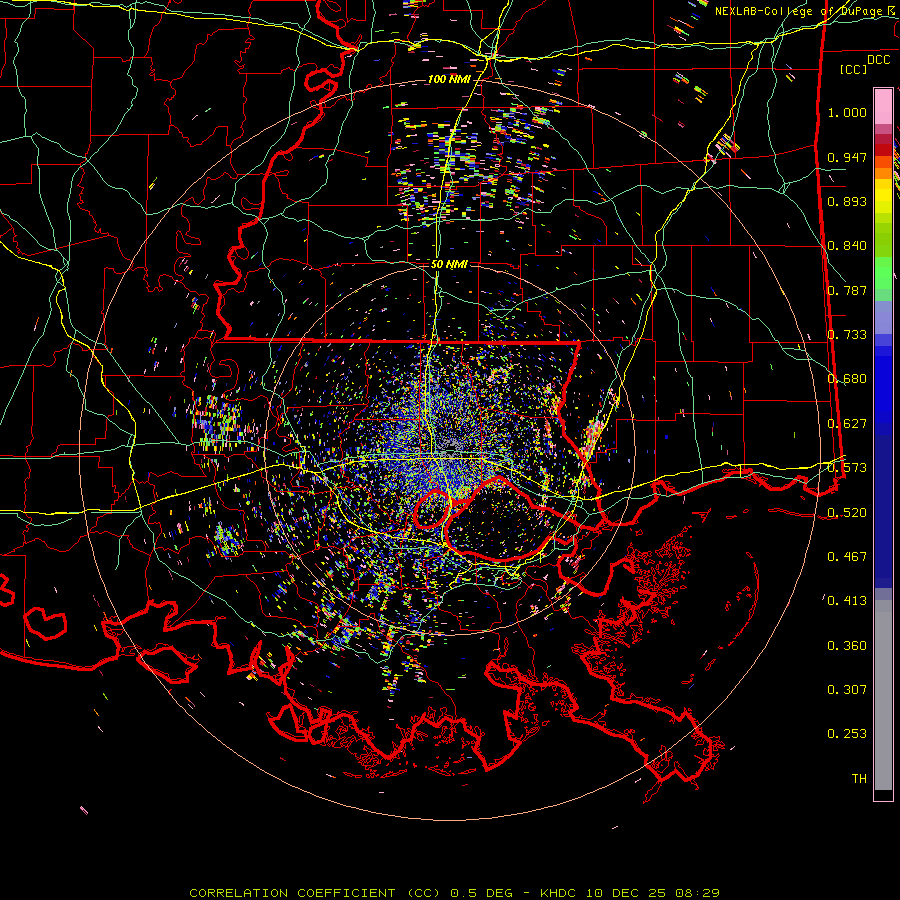Pick the pink segment atop the color bar
This screenshot has width=900, height=900.
[883, 106]
